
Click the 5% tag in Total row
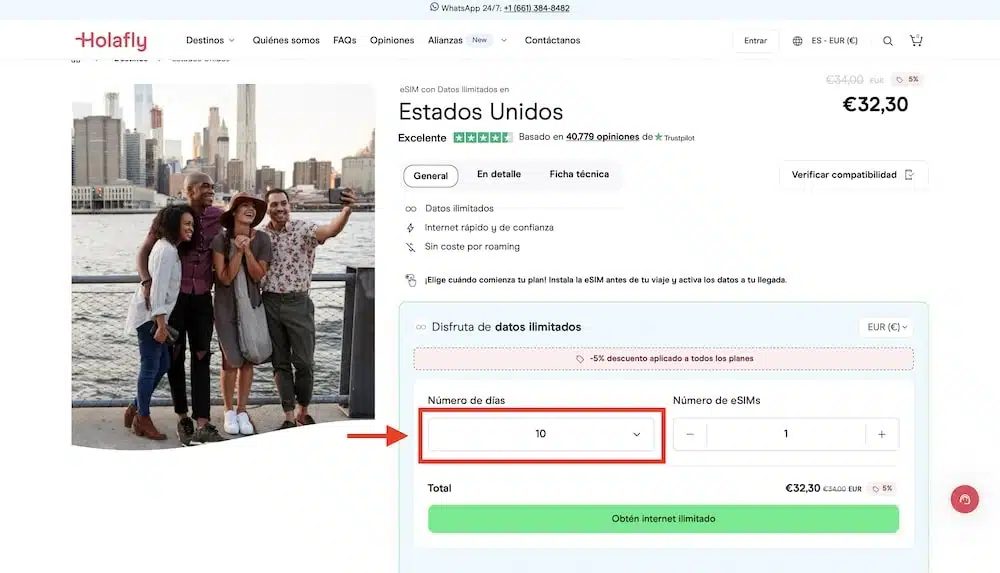point(883,489)
